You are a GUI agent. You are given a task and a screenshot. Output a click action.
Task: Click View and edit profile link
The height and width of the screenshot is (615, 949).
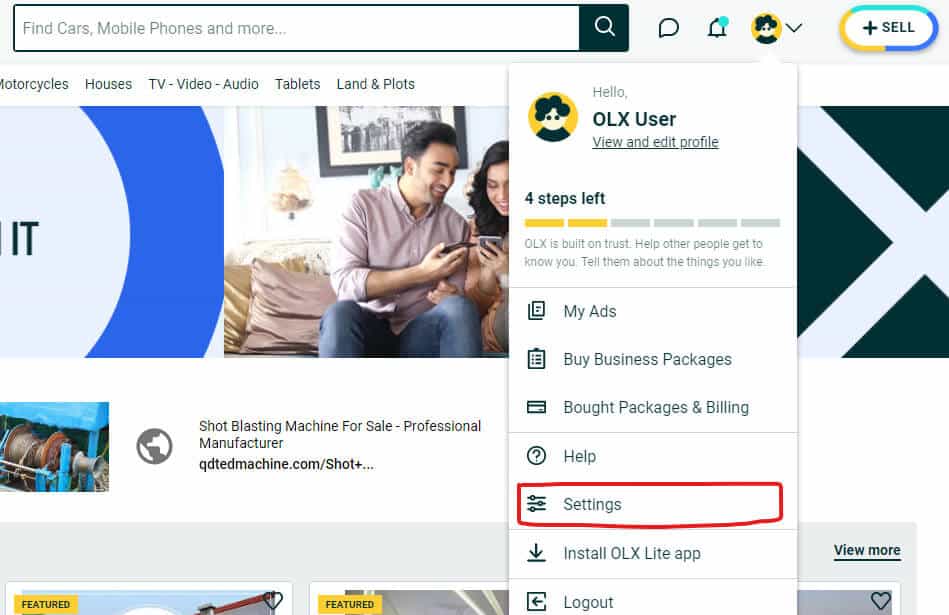655,142
